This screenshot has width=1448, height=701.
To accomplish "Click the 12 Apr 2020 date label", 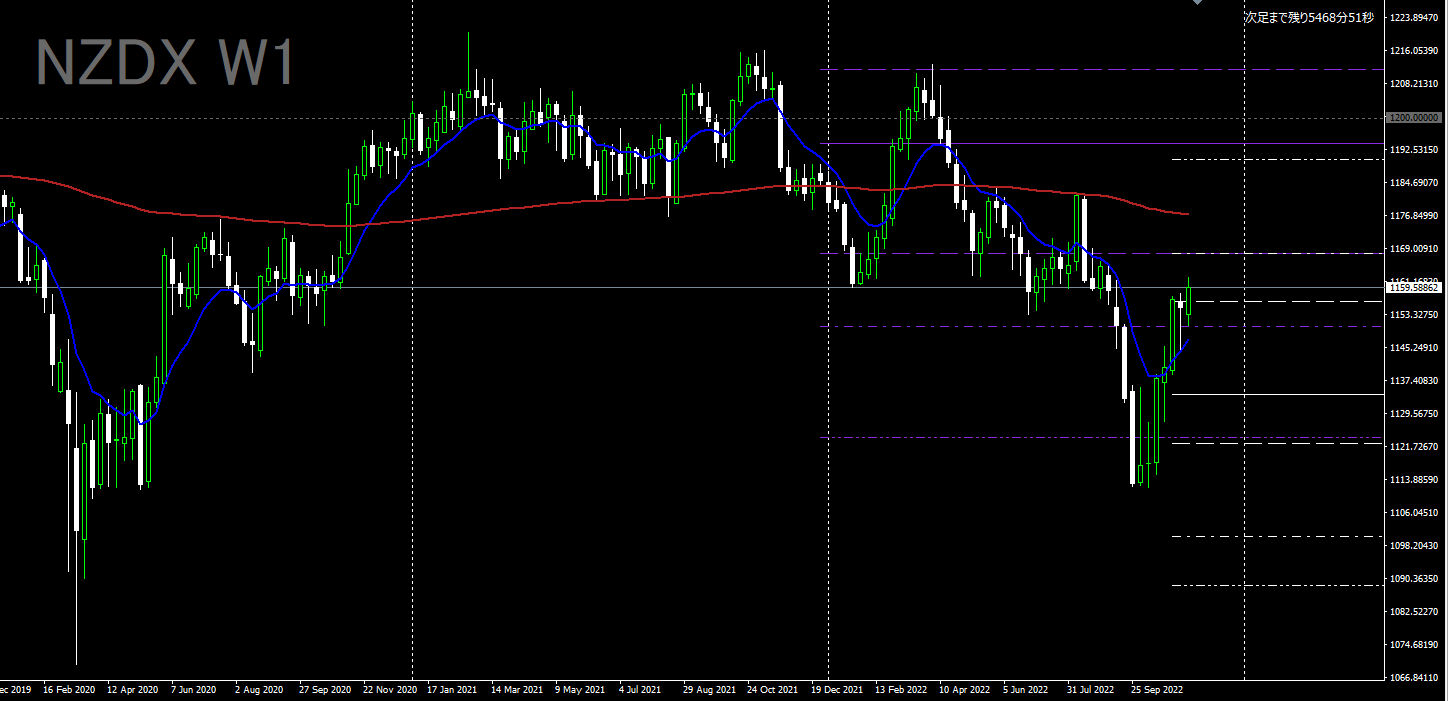I will 133,690.
